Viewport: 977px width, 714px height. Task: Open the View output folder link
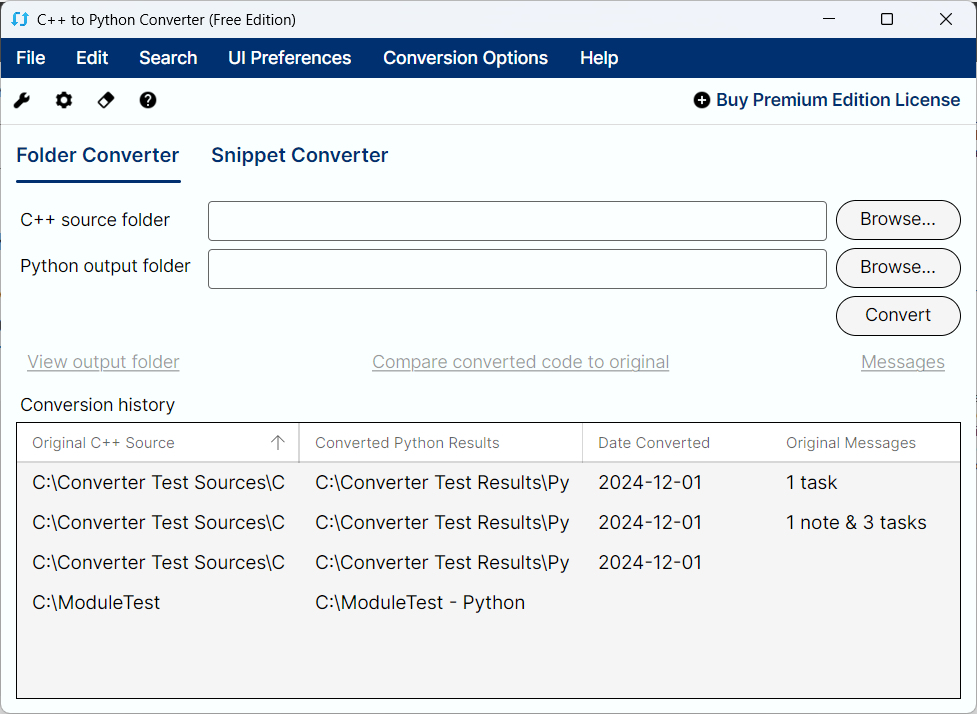coord(103,362)
